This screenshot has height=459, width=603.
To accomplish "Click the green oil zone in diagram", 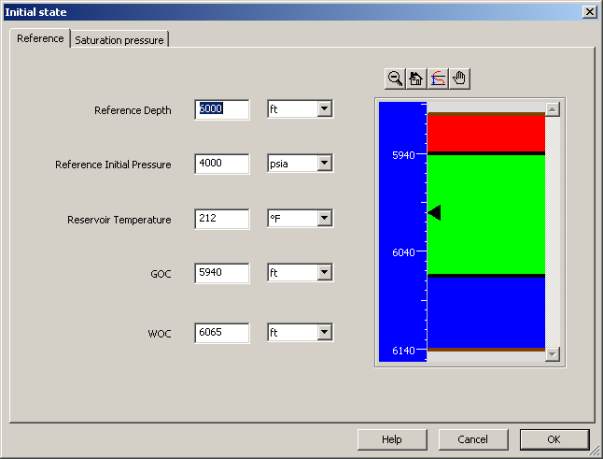I will pyautogui.click(x=486, y=213).
